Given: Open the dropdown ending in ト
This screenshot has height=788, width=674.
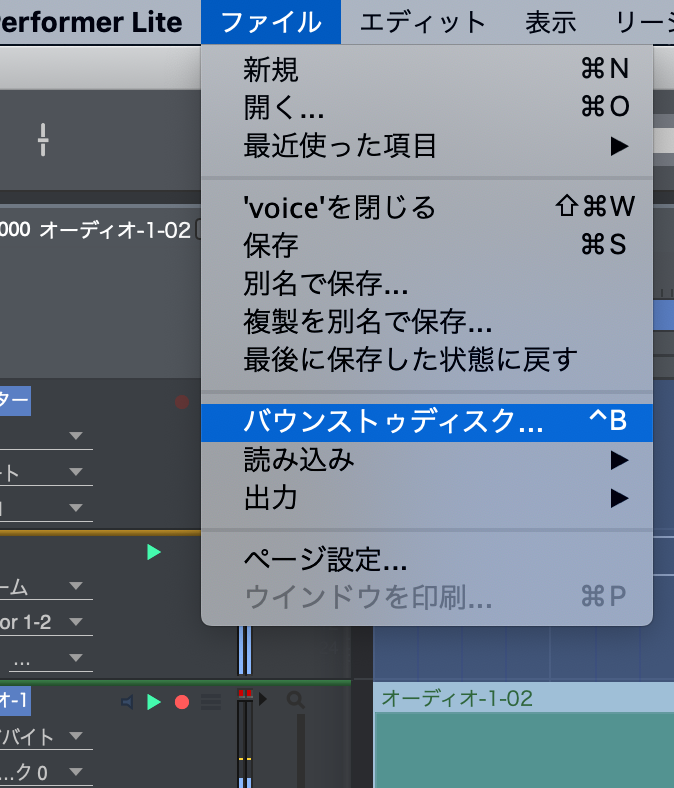Looking at the screenshot, I should click(46, 472).
